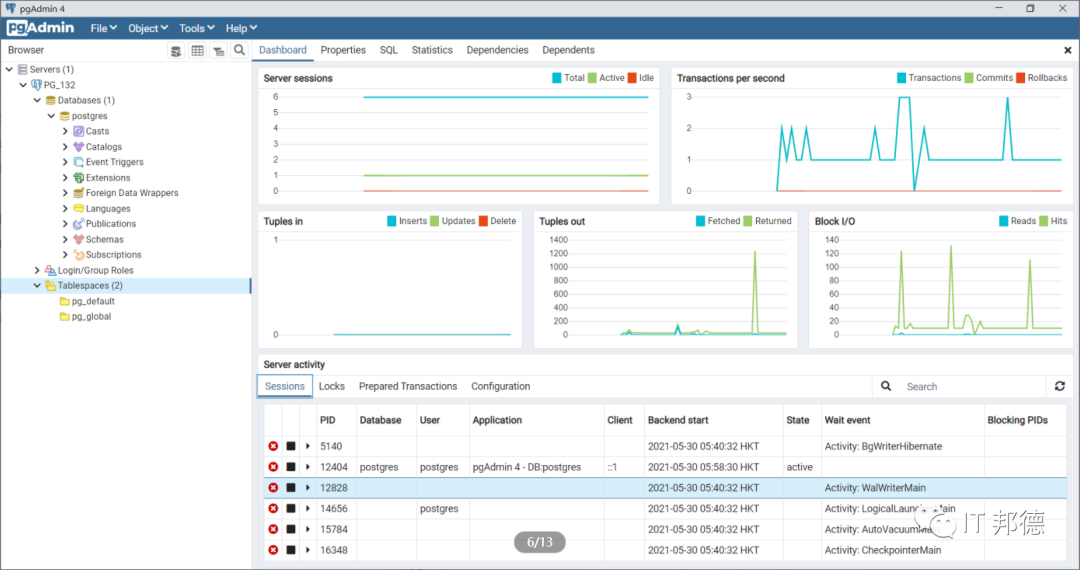Terminate session for PID 5140
This screenshot has width=1080, height=570.
273,446
